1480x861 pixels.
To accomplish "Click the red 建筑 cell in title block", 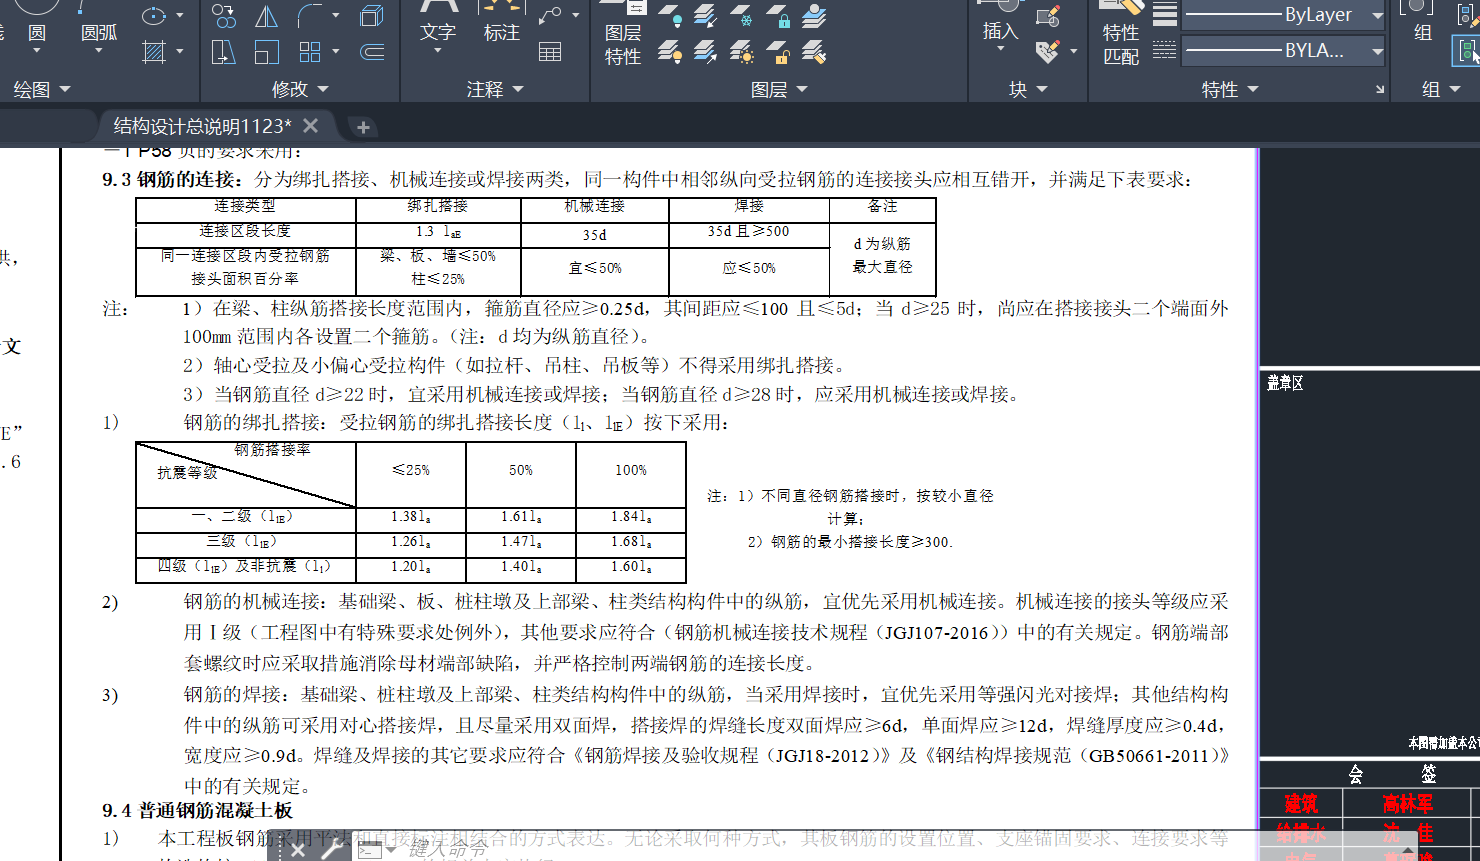I will pyautogui.click(x=1301, y=804).
